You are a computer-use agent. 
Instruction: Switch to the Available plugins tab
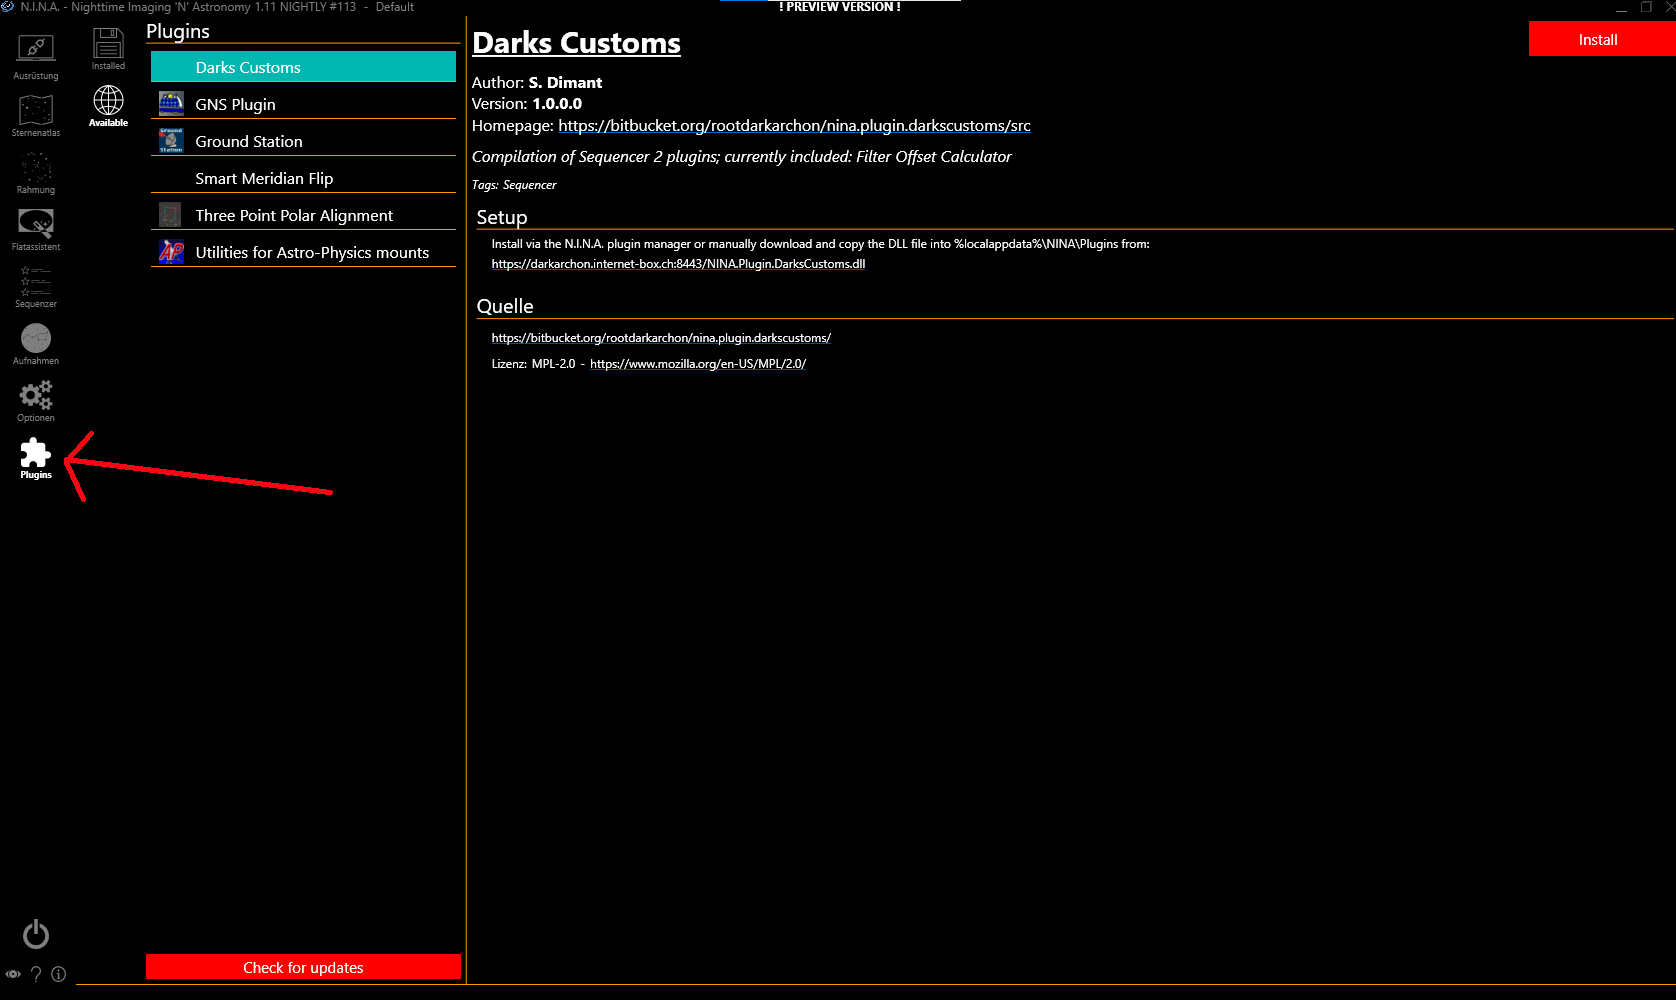(x=108, y=106)
